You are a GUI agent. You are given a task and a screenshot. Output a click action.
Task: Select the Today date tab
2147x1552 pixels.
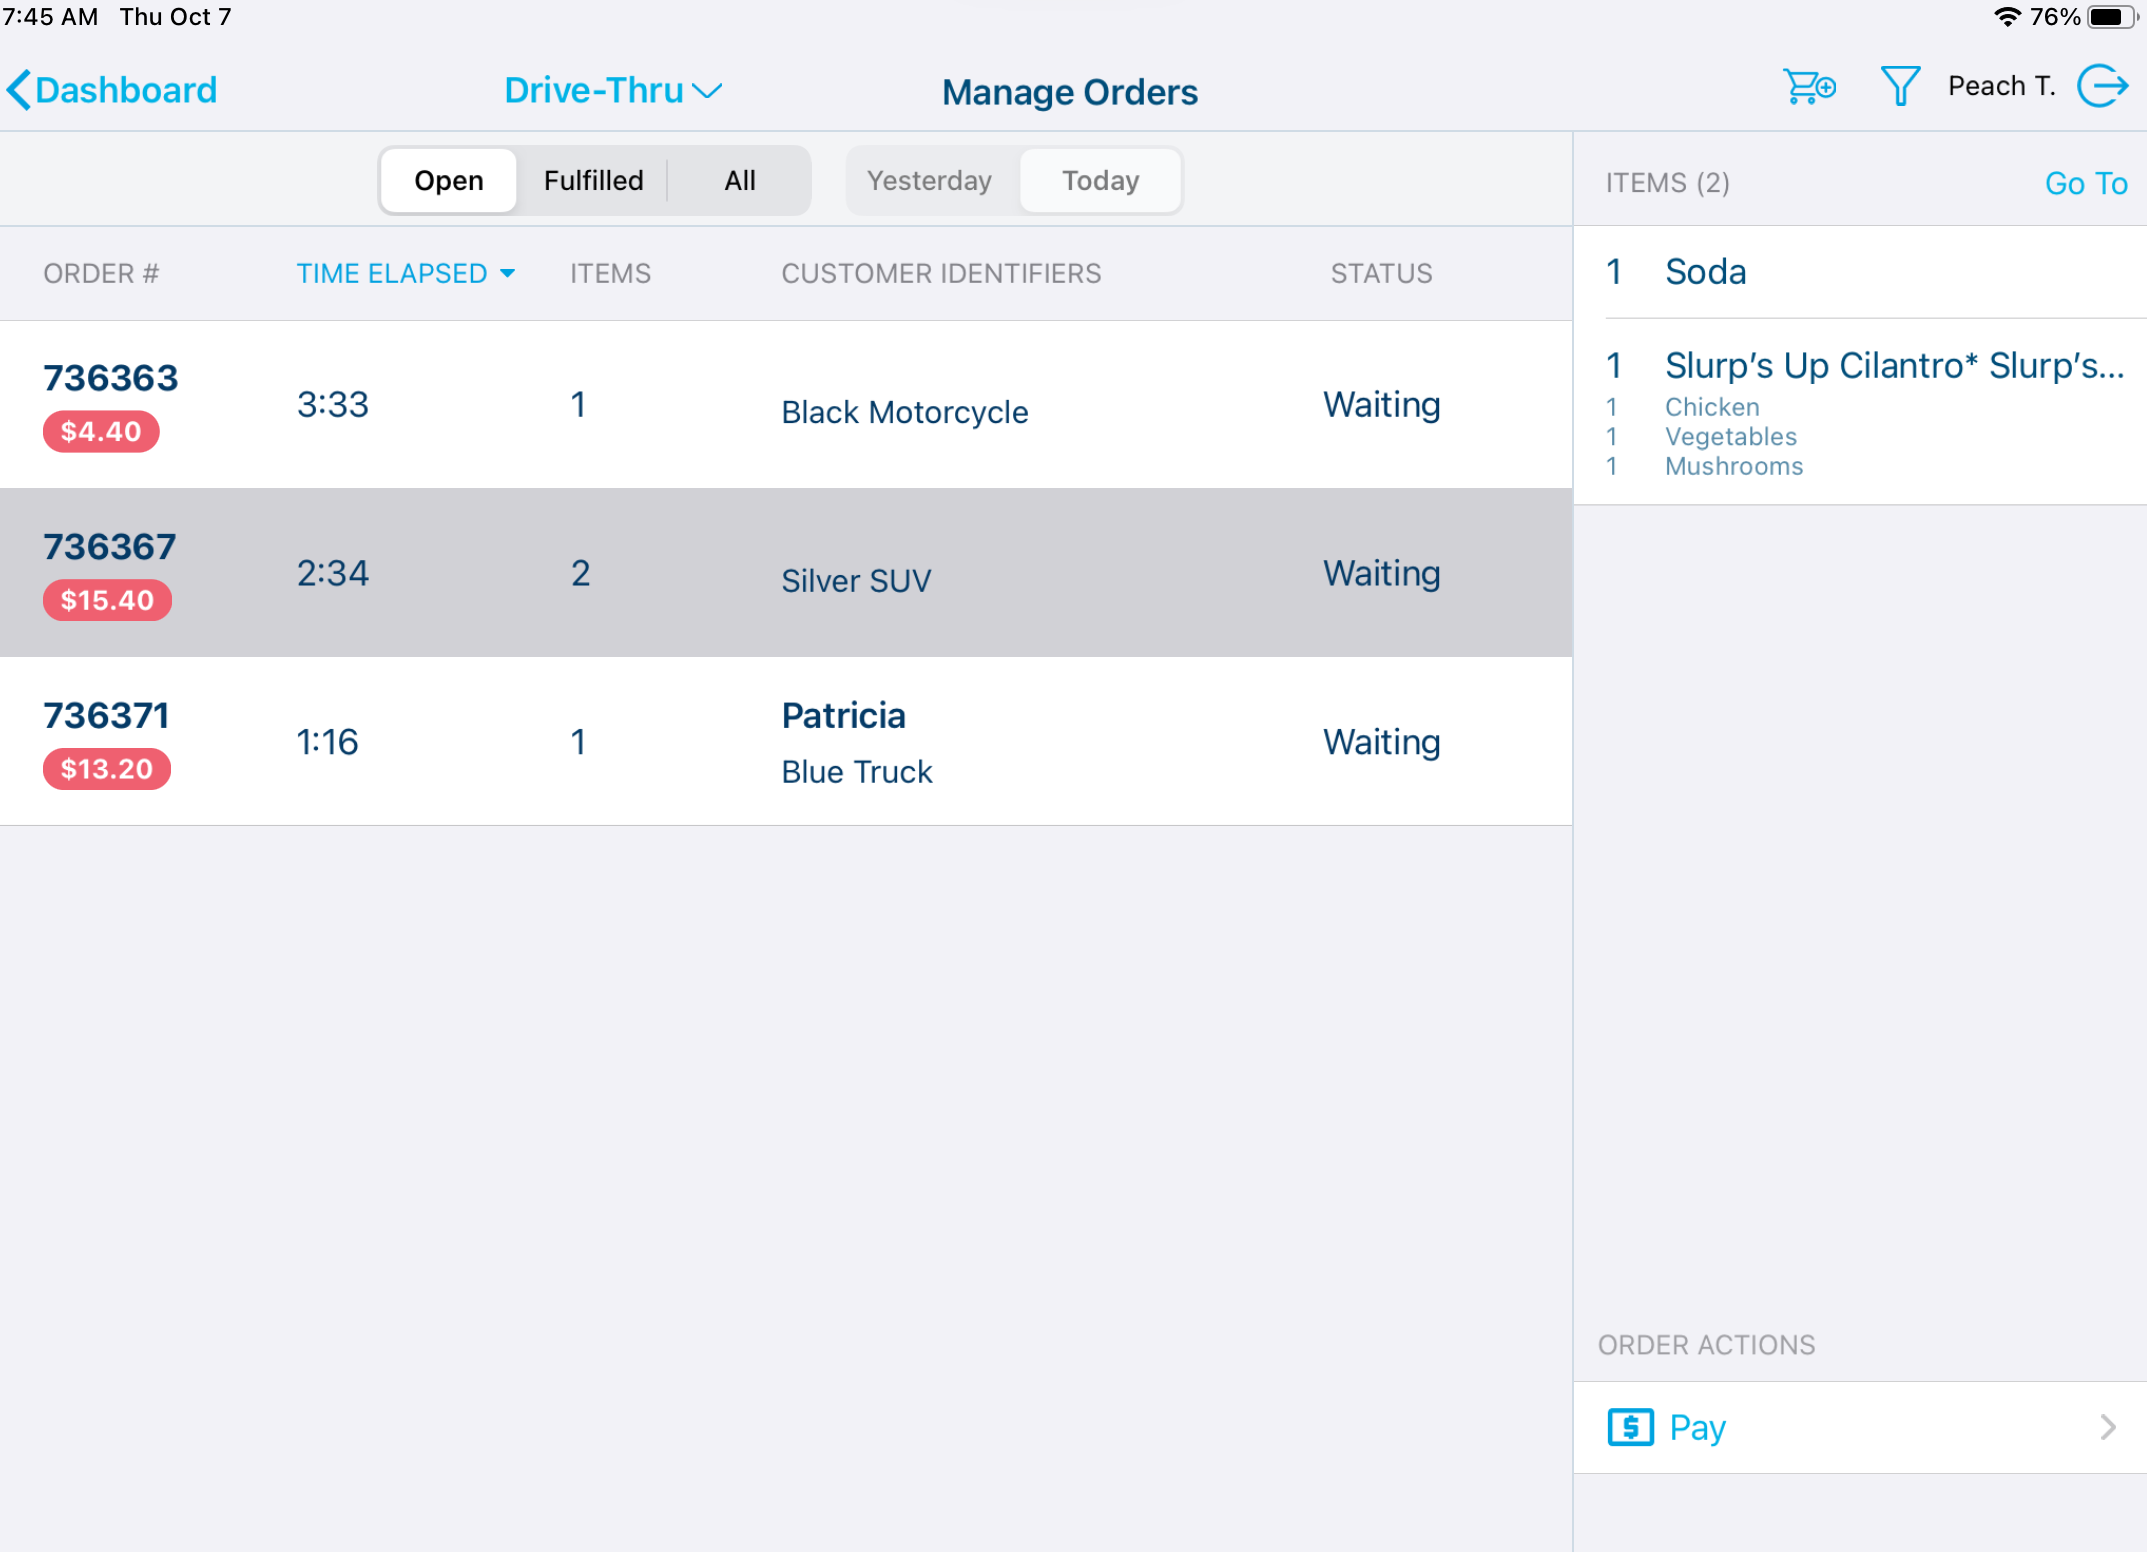[1100, 181]
